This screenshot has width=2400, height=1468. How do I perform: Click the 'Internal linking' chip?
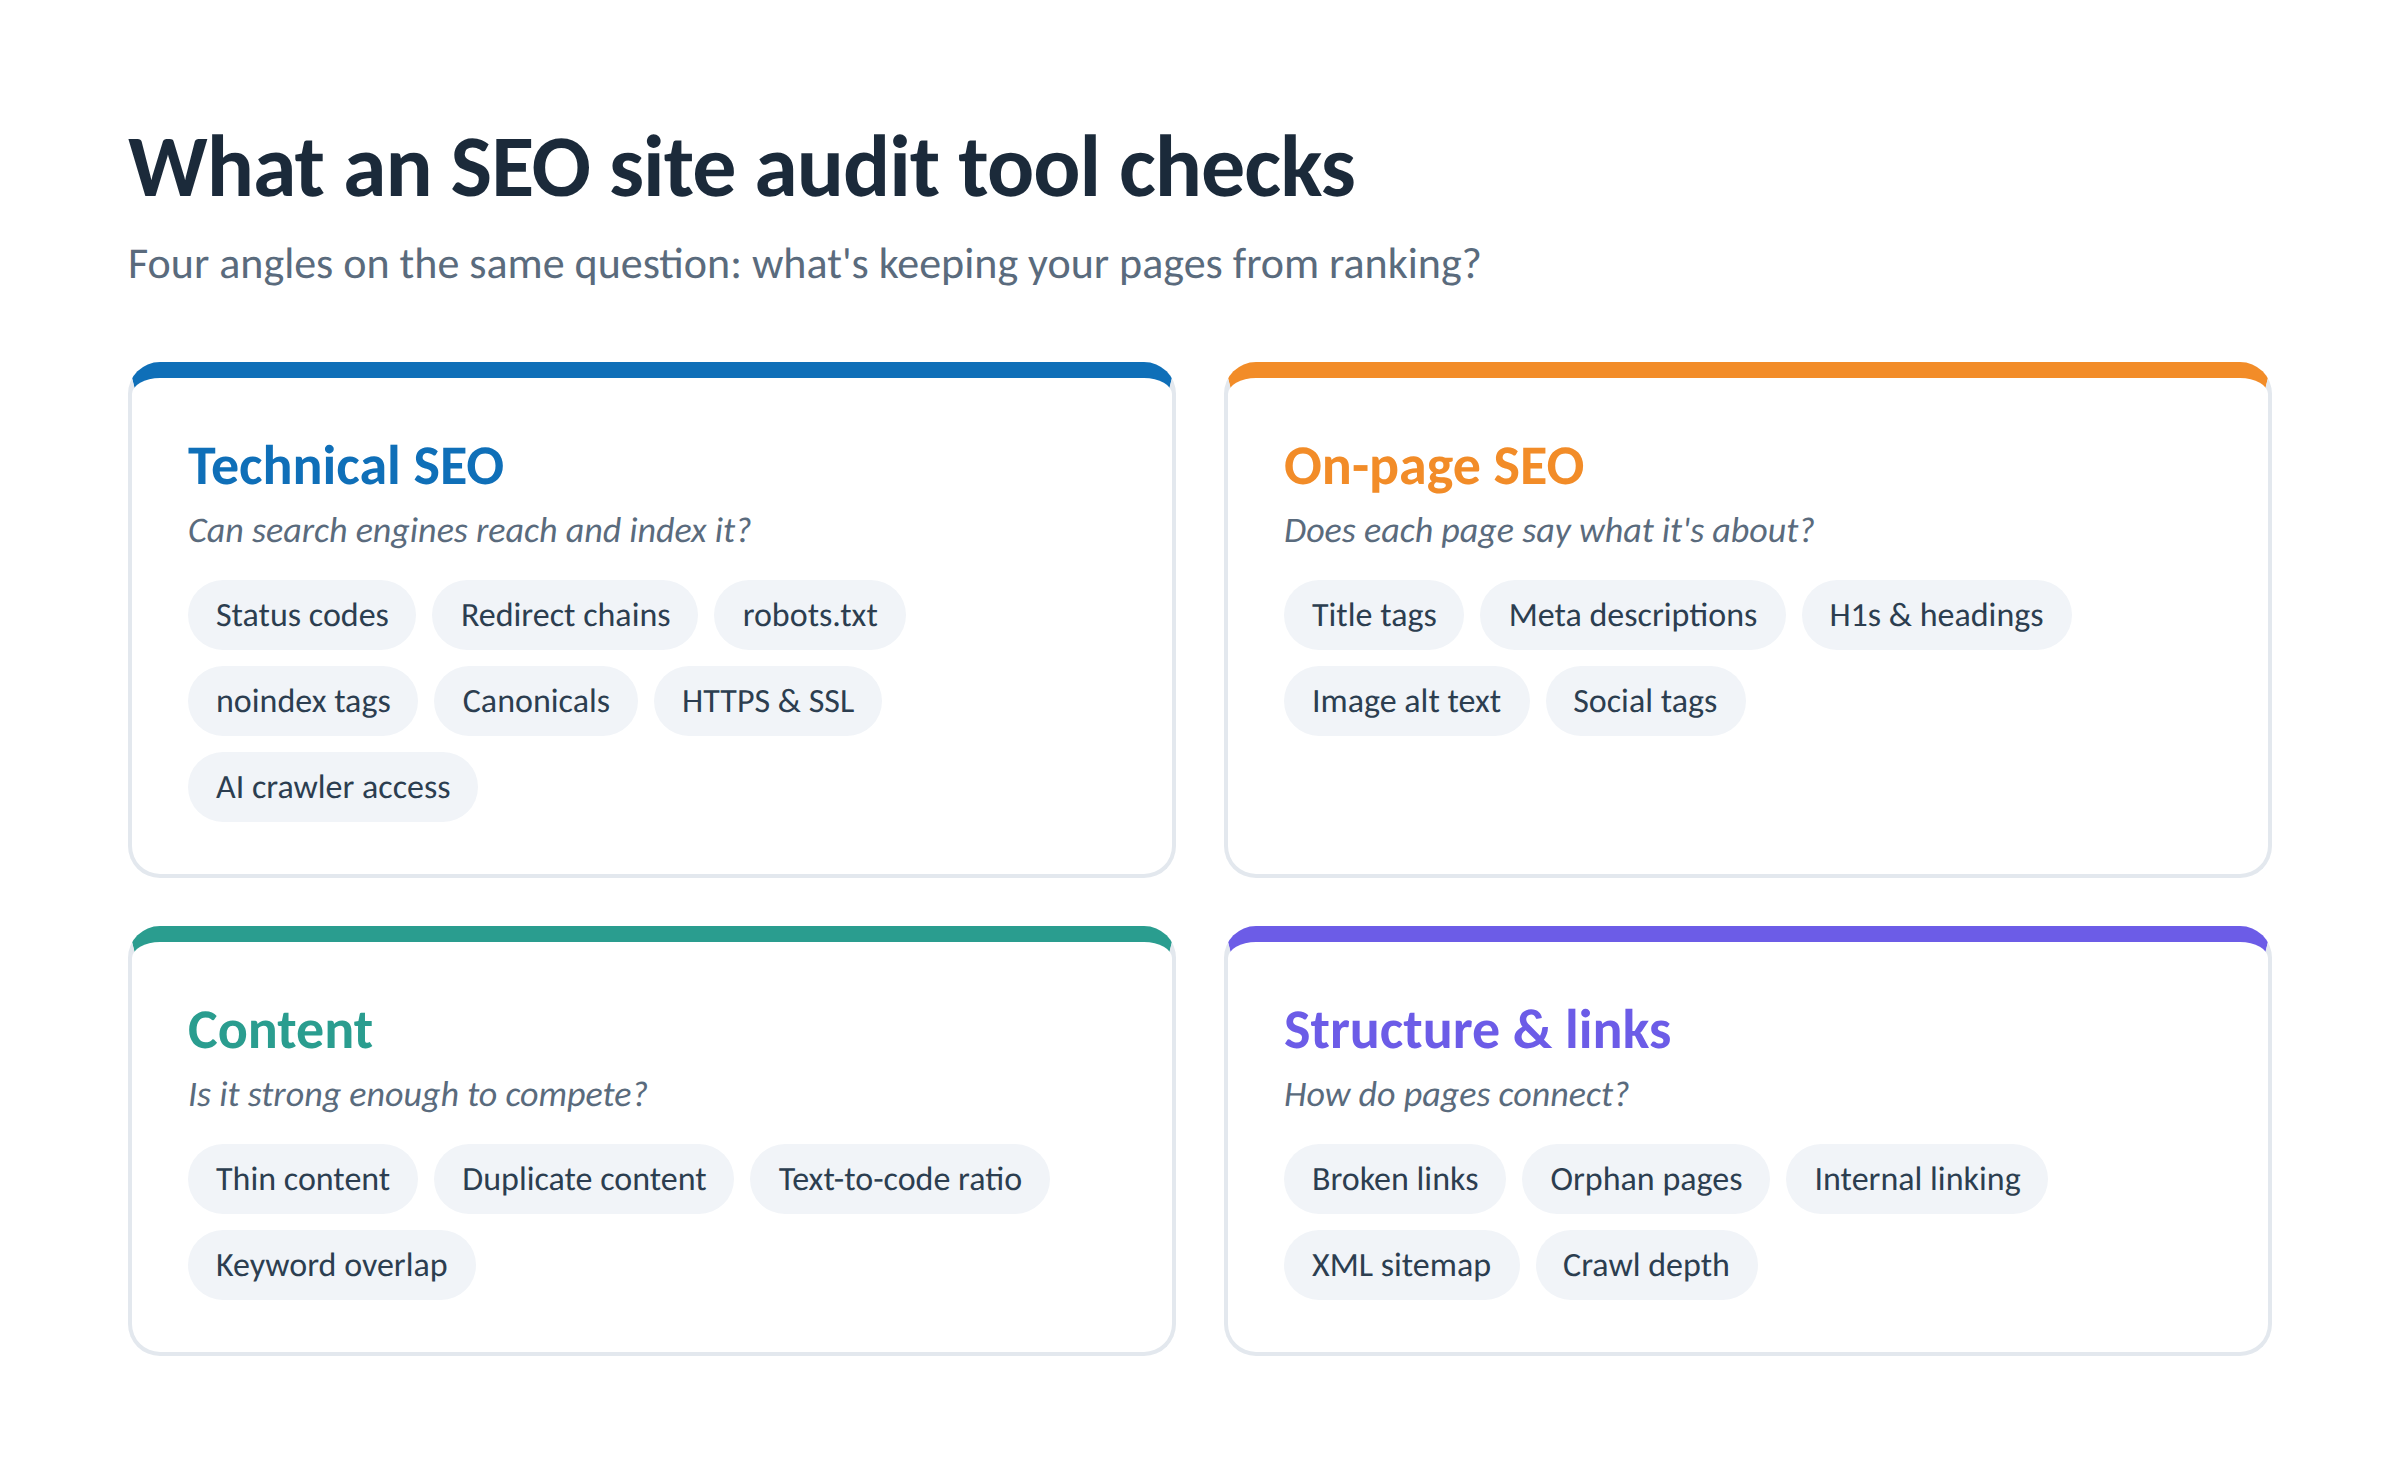click(1917, 1179)
